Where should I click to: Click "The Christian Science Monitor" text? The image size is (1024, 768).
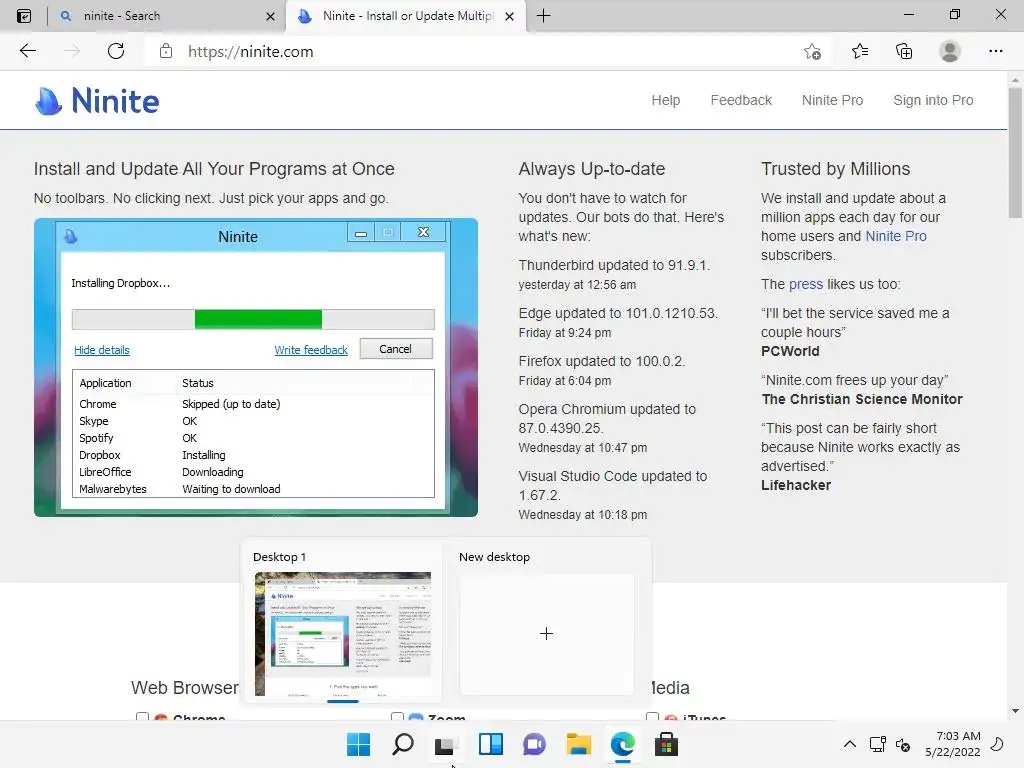pyautogui.click(x=861, y=399)
